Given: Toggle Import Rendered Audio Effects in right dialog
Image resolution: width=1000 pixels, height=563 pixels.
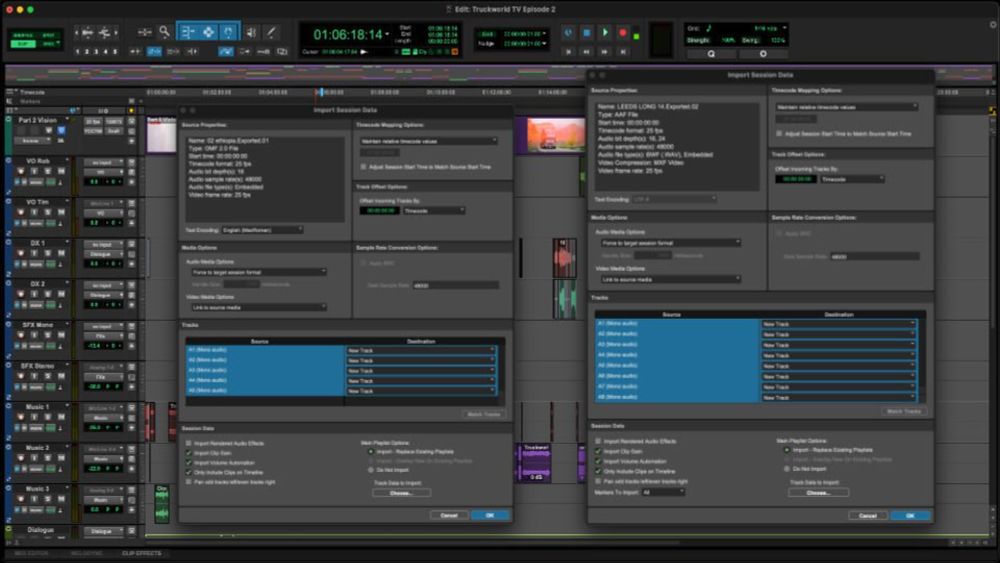Looking at the screenshot, I should 598,441.
